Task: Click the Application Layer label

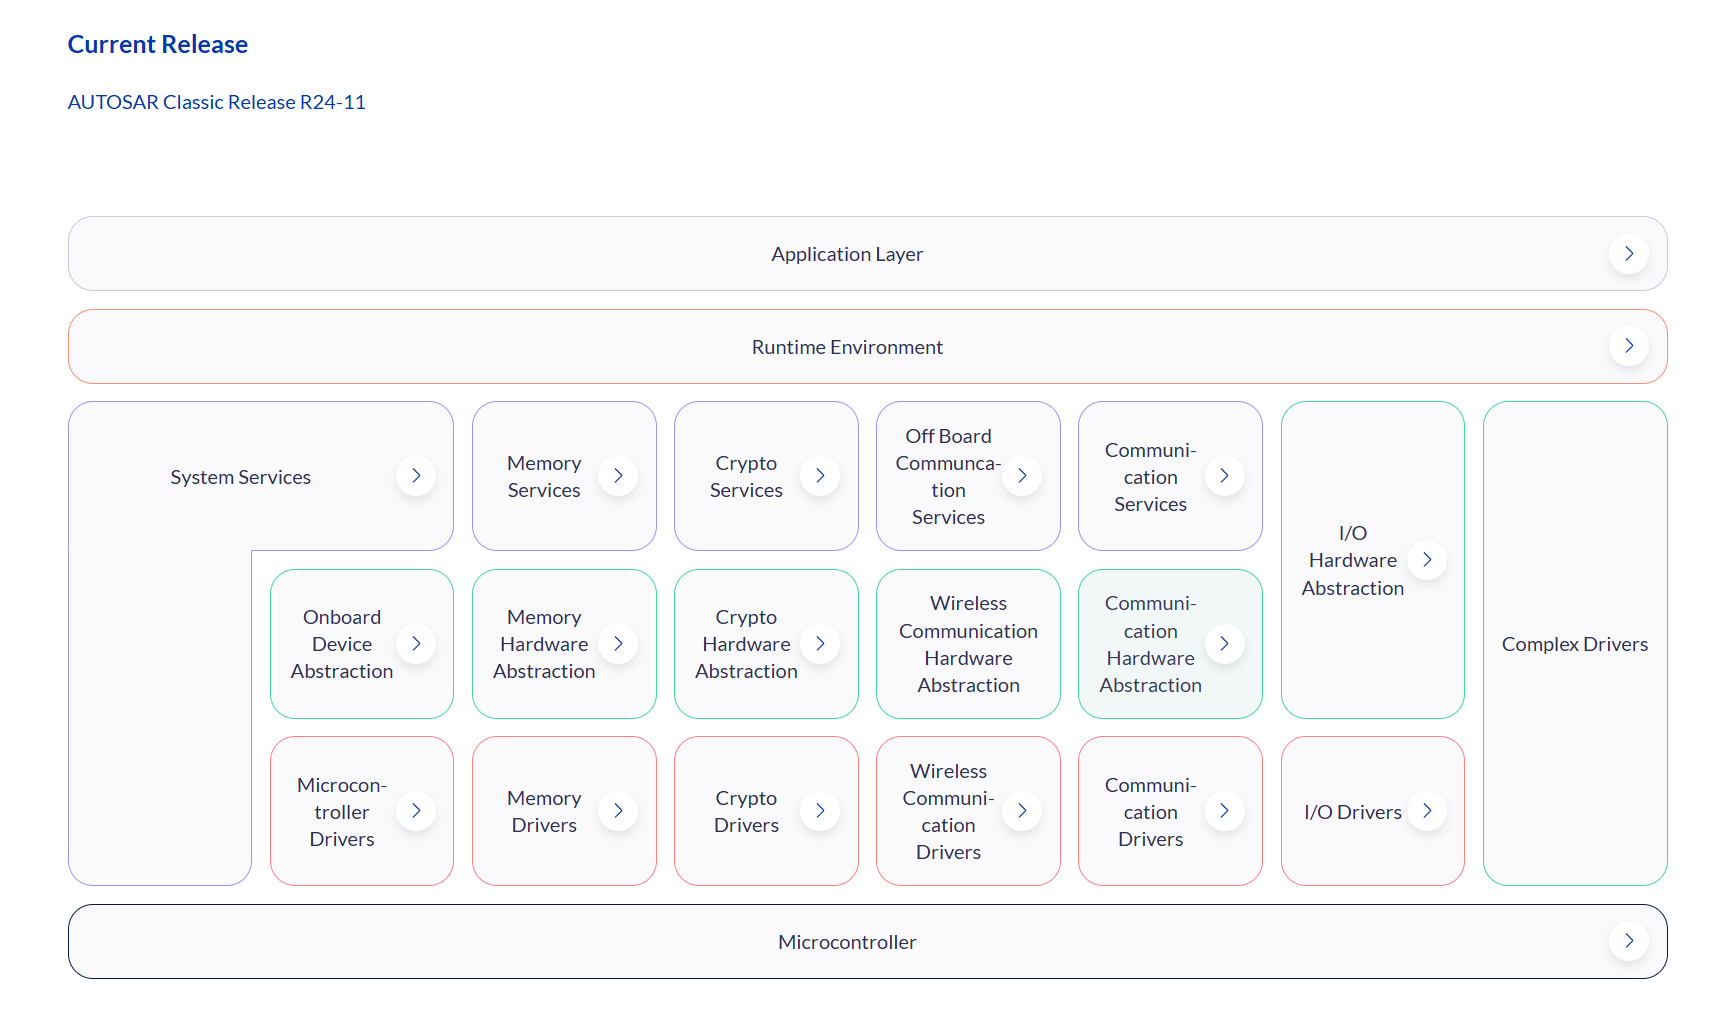Action: [x=847, y=254]
